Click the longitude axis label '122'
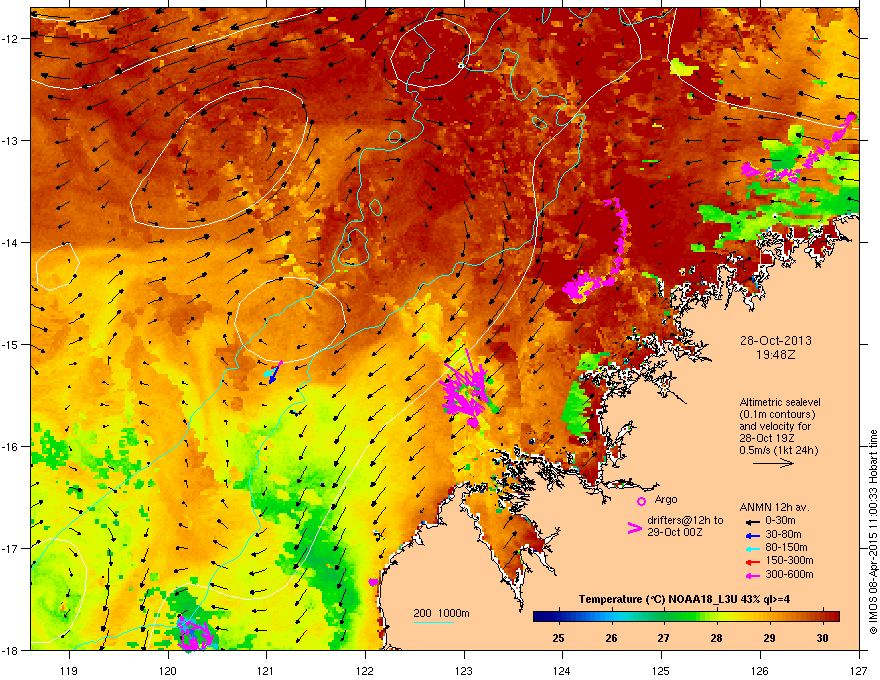 [365, 671]
